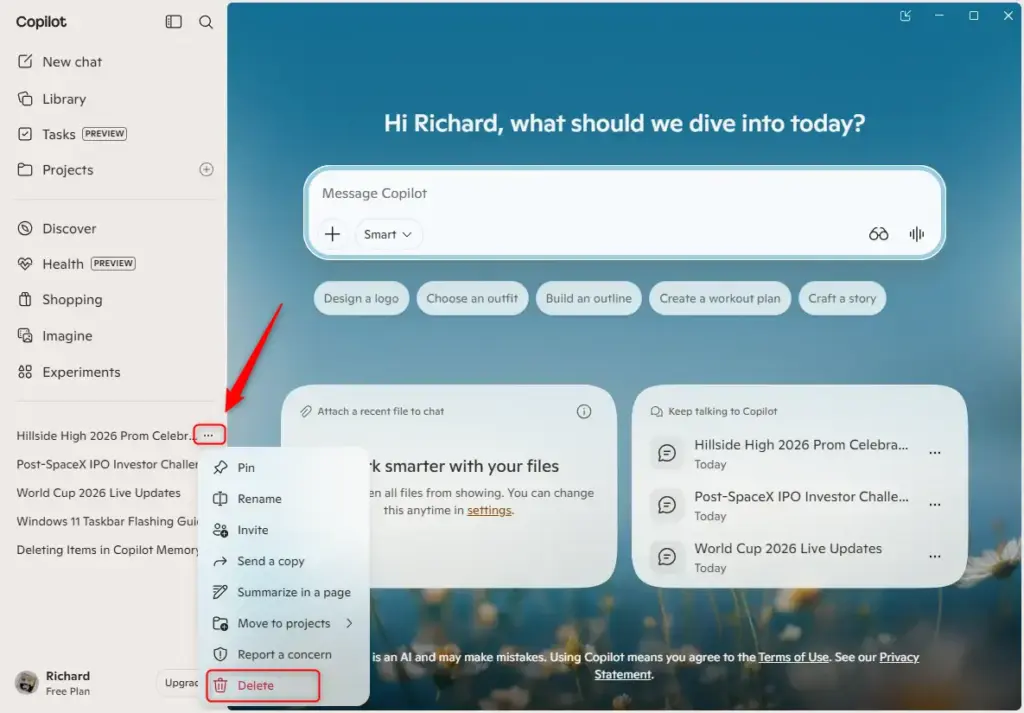Viewport: 1024px width, 713px height.
Task: Add a new project with plus icon
Action: (206, 170)
